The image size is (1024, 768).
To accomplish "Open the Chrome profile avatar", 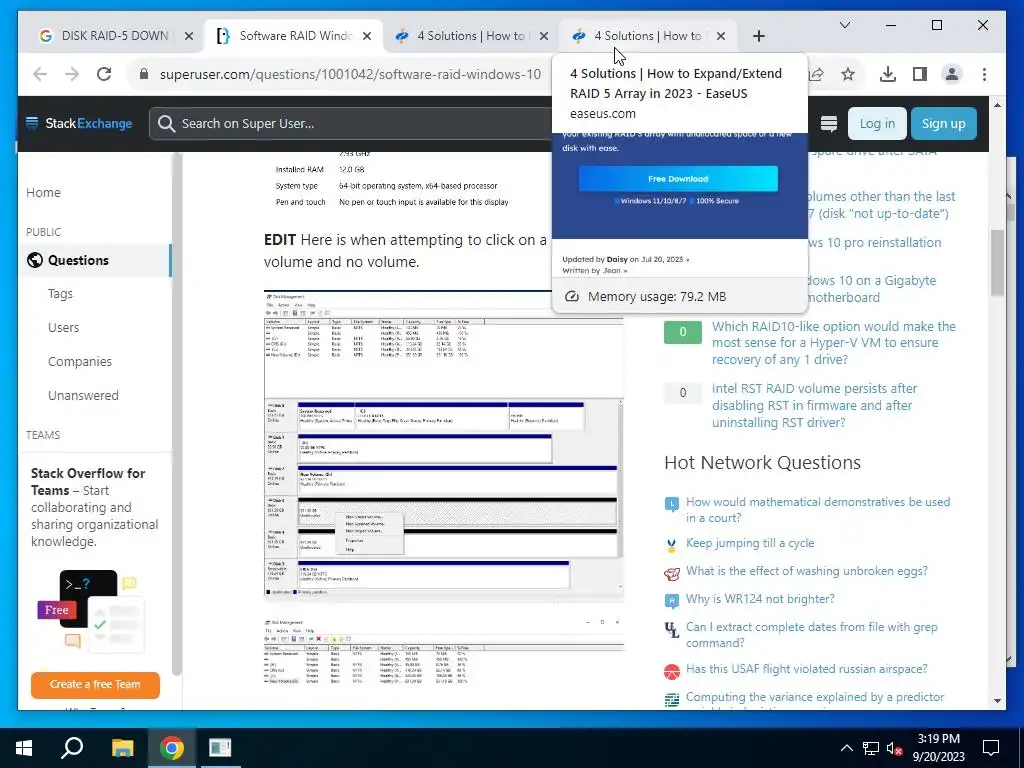I will [x=952, y=74].
